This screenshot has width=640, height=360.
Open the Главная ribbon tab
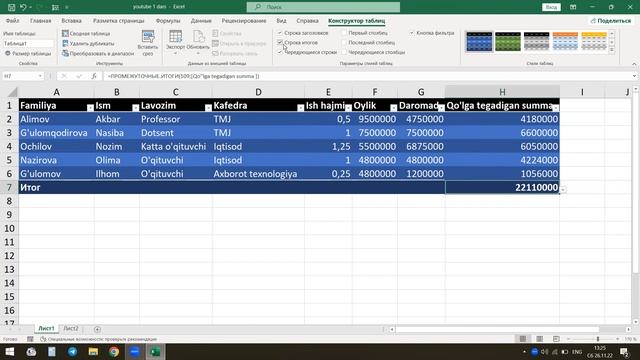tap(40, 21)
